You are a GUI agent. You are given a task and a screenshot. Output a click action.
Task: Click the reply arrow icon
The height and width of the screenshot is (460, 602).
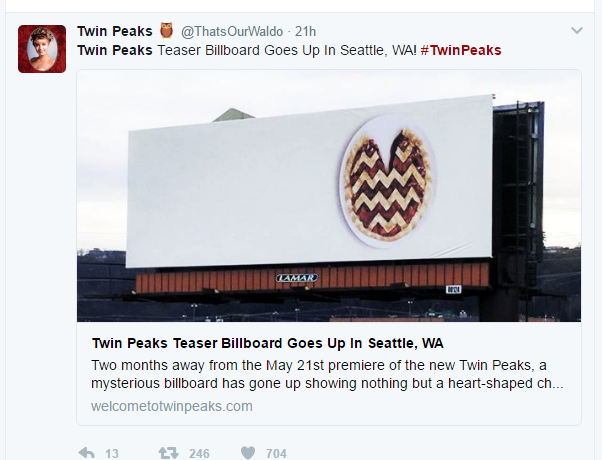click(87, 453)
